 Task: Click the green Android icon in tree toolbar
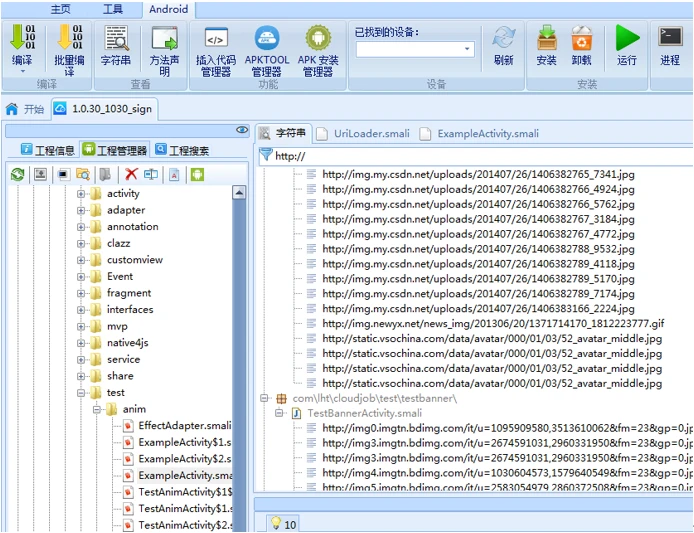197,174
